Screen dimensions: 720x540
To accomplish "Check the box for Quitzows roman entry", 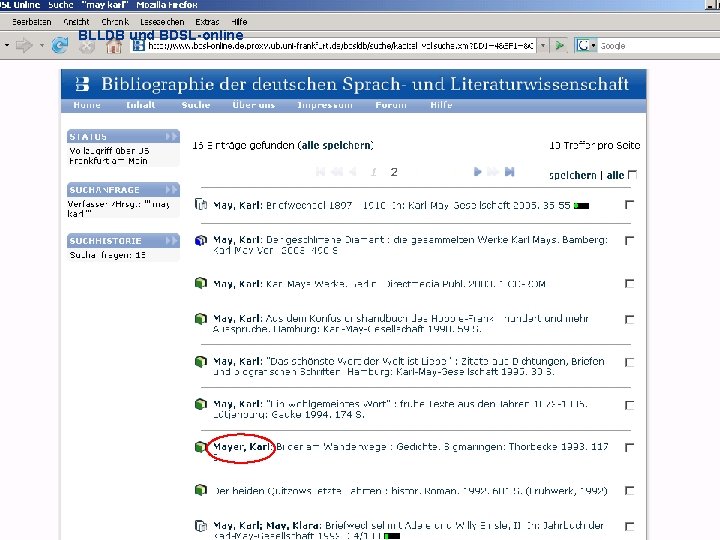I will [630, 491].
